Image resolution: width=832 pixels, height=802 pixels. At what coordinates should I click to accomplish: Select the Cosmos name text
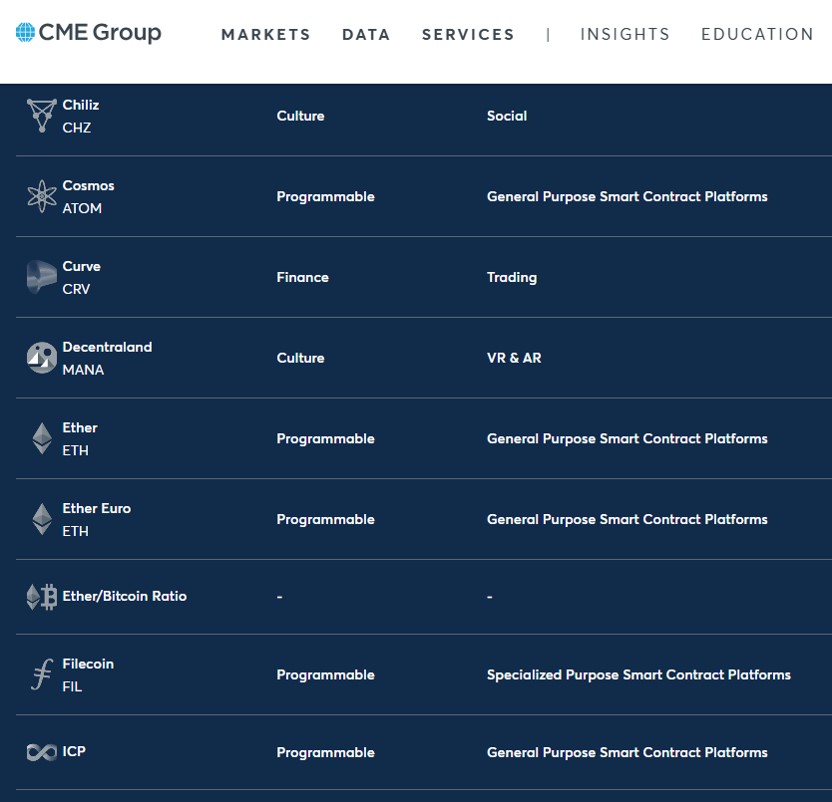click(x=88, y=185)
